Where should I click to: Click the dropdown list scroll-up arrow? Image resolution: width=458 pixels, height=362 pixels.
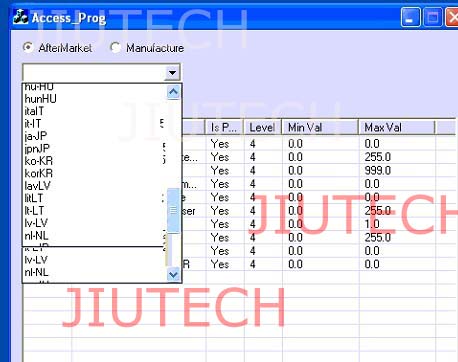click(x=173, y=92)
